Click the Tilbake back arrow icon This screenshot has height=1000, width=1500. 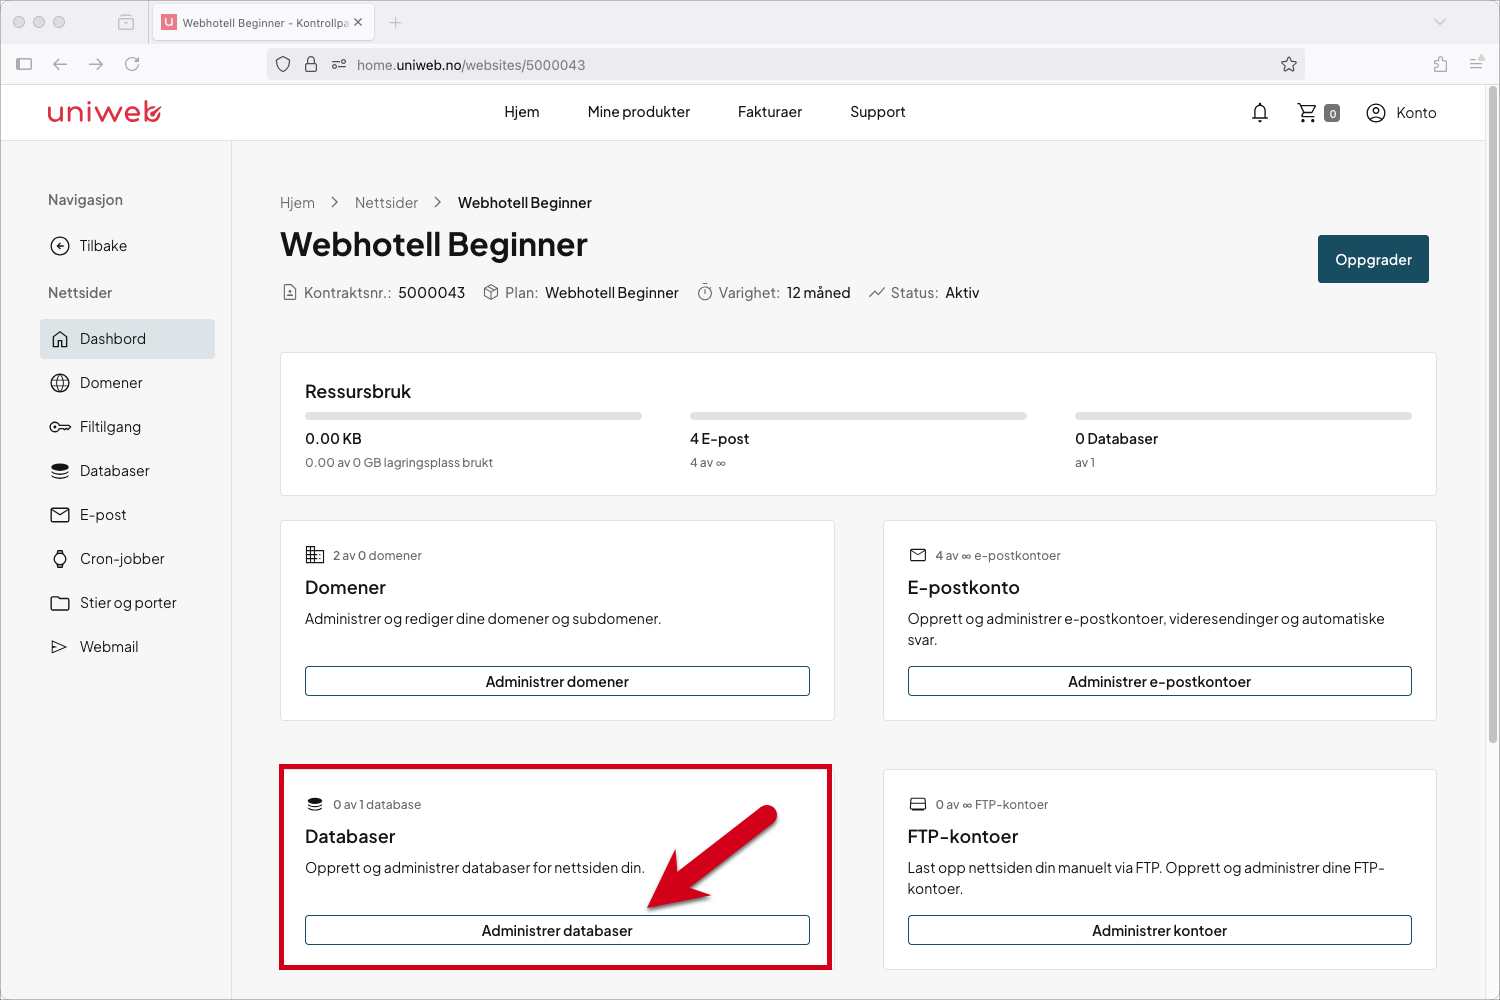(60, 246)
